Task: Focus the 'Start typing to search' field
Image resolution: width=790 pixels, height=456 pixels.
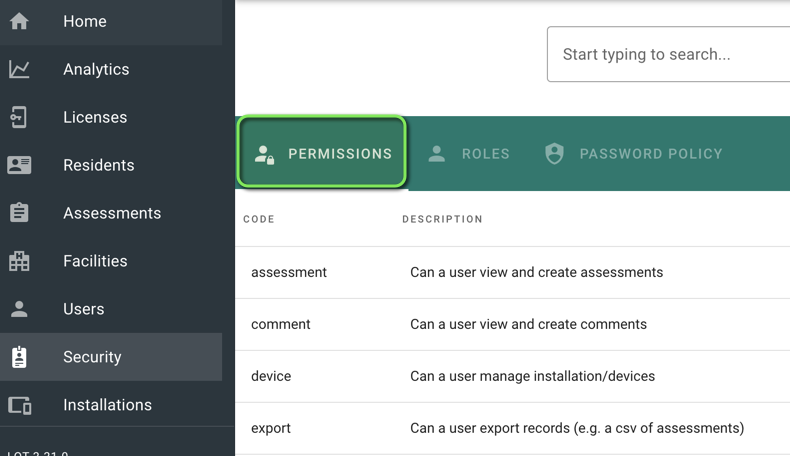Action: (669, 54)
